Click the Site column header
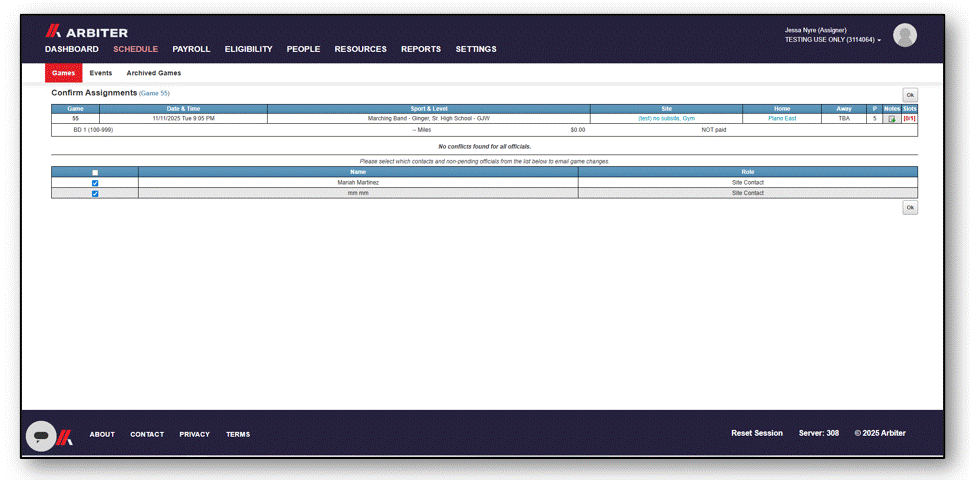Image resolution: width=970 pixels, height=480 pixels. tap(666, 109)
